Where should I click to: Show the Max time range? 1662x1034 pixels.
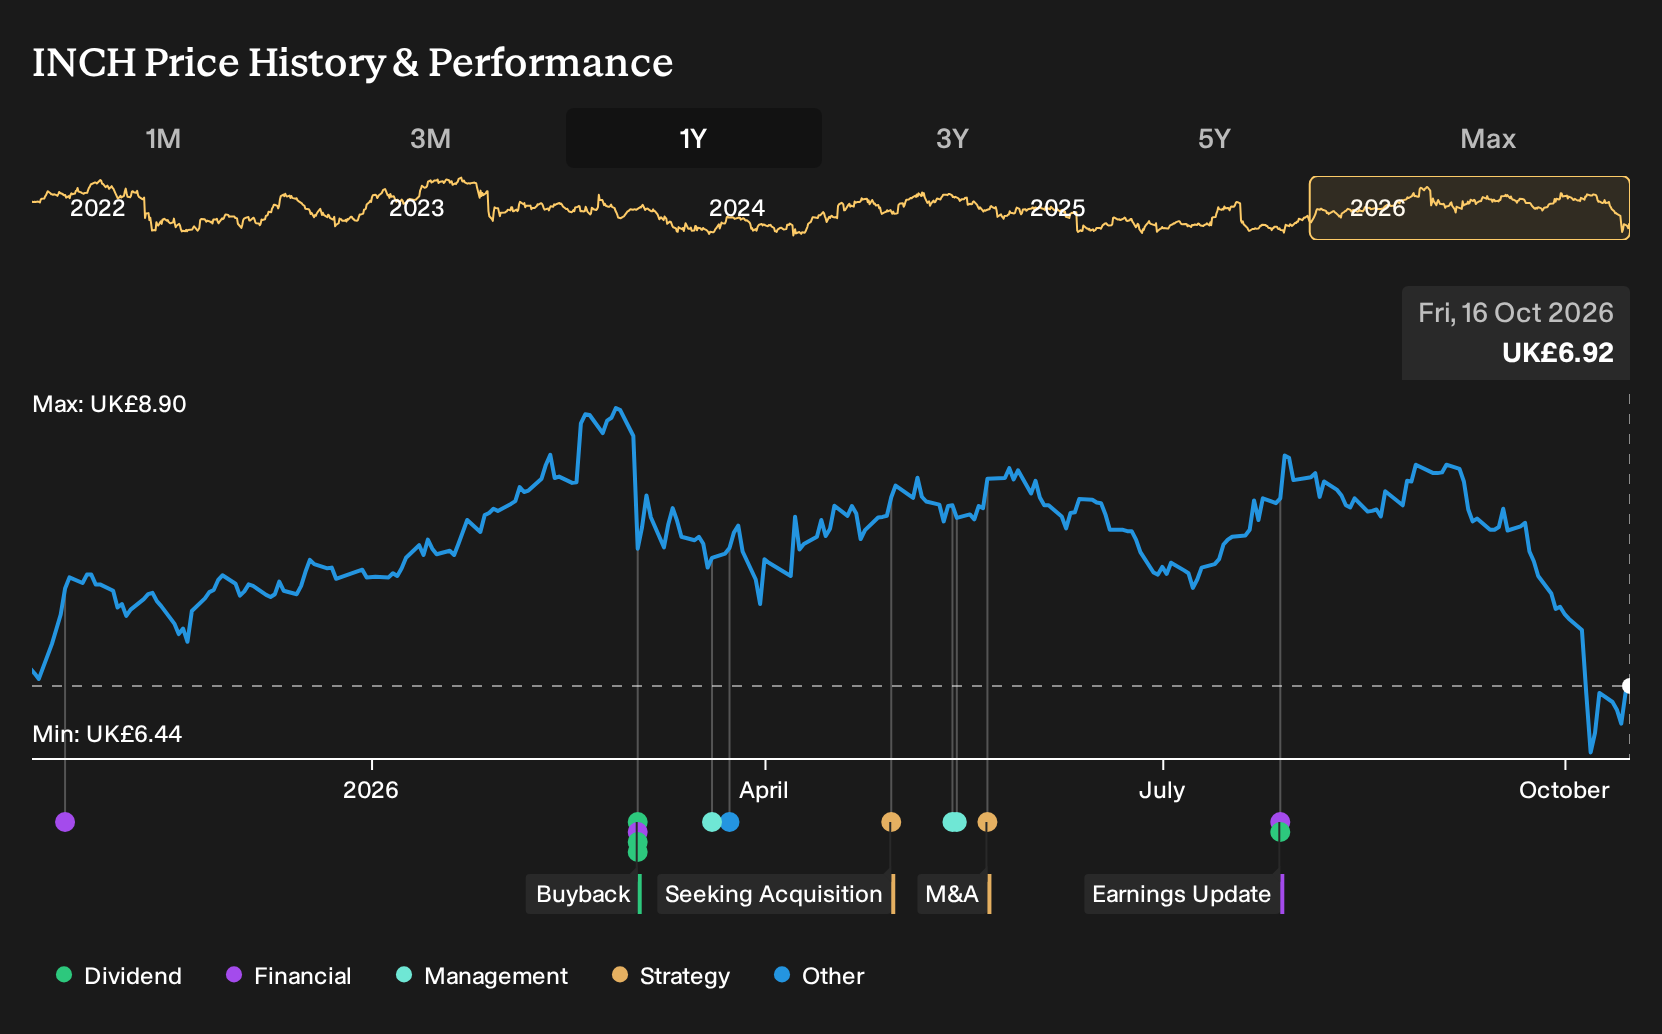click(1488, 138)
